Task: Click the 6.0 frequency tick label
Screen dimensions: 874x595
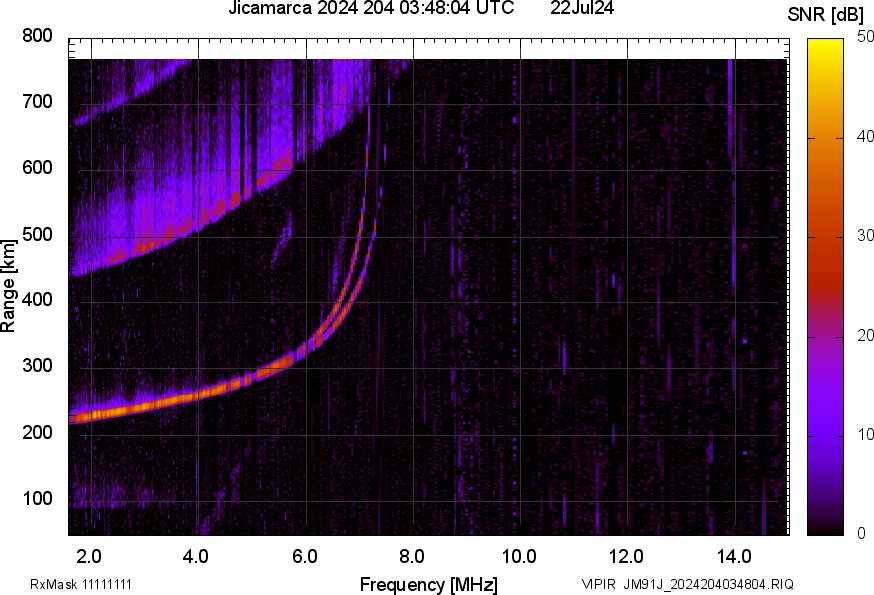Action: click(304, 556)
